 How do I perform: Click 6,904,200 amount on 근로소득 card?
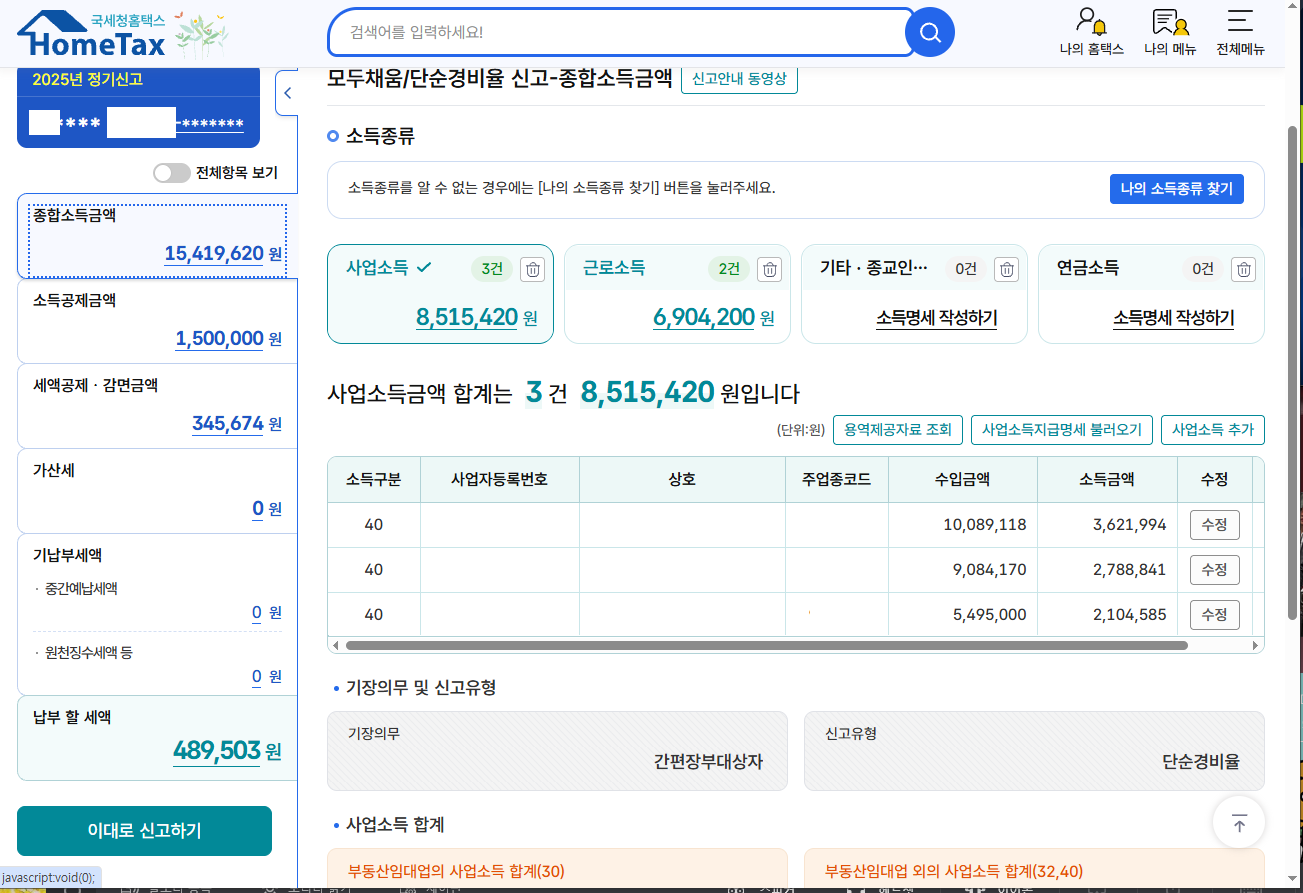click(x=704, y=318)
